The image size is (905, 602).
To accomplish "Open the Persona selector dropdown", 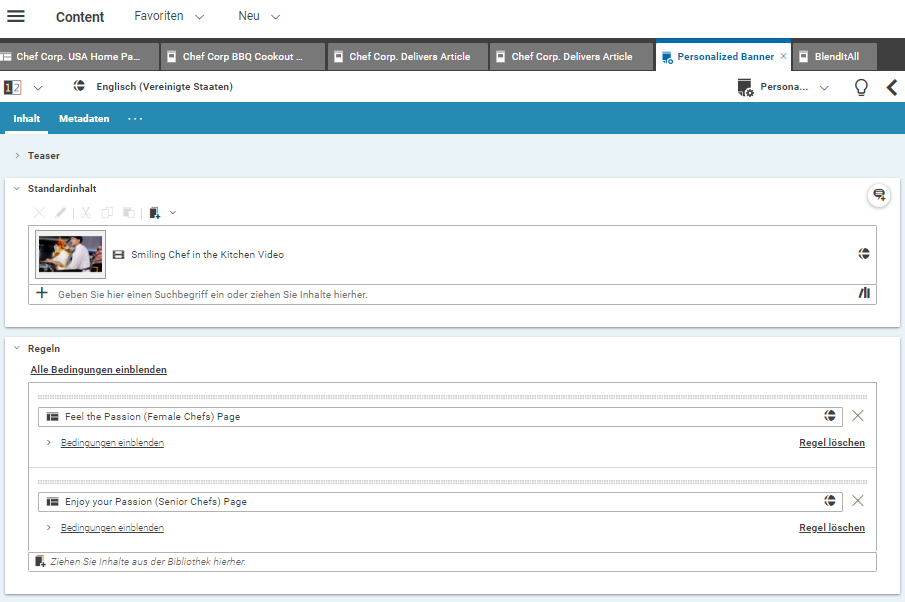I will click(784, 87).
